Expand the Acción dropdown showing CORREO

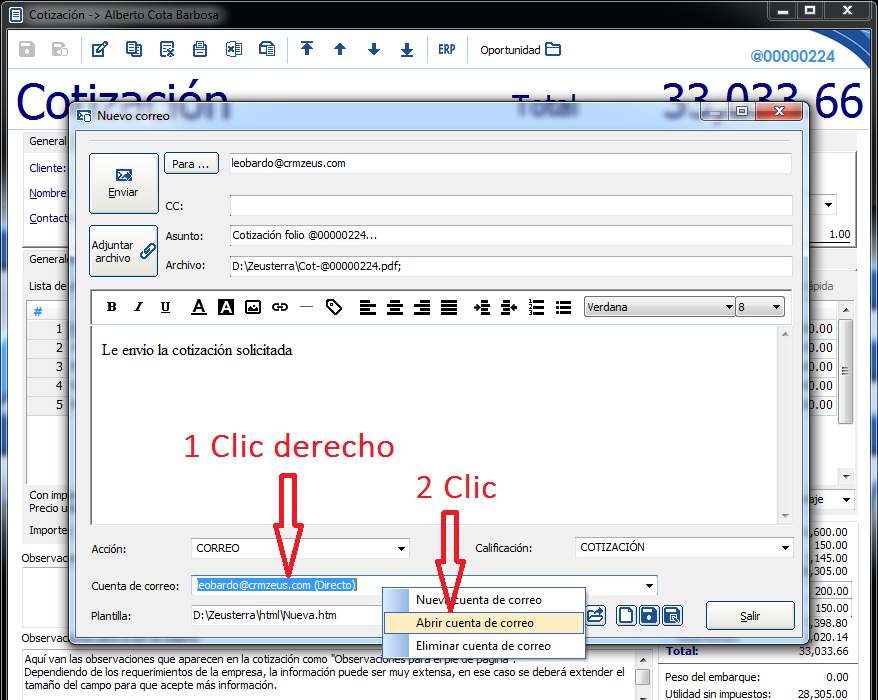click(x=402, y=548)
